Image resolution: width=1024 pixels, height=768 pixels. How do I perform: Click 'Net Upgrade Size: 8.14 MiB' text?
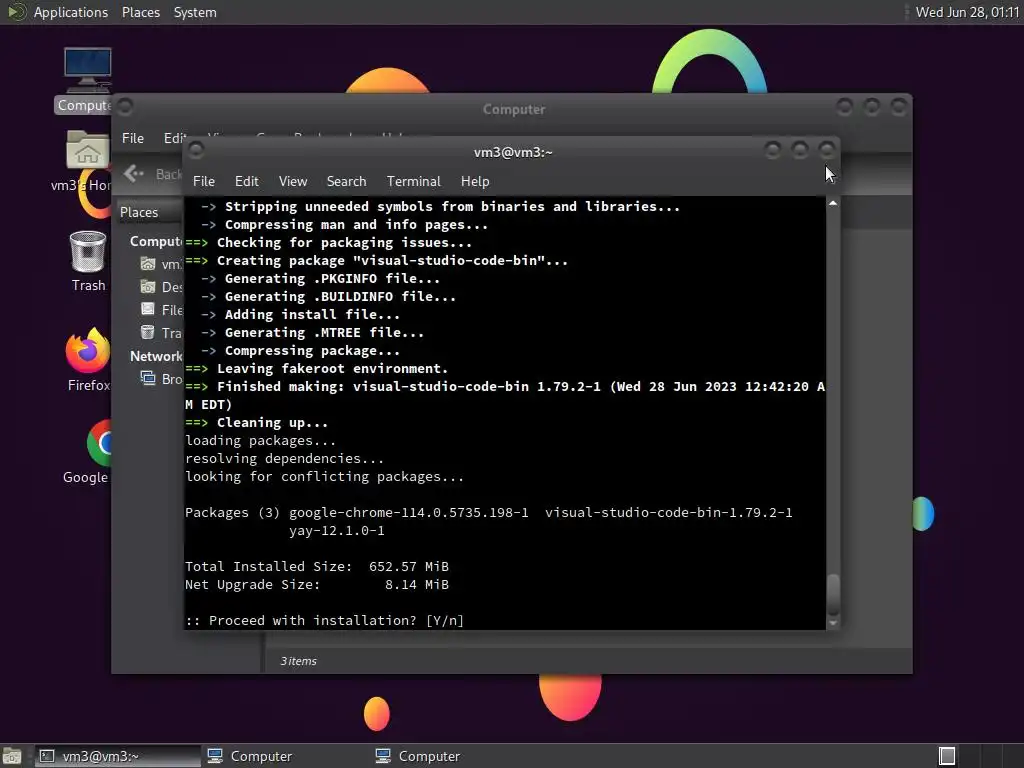click(x=317, y=584)
